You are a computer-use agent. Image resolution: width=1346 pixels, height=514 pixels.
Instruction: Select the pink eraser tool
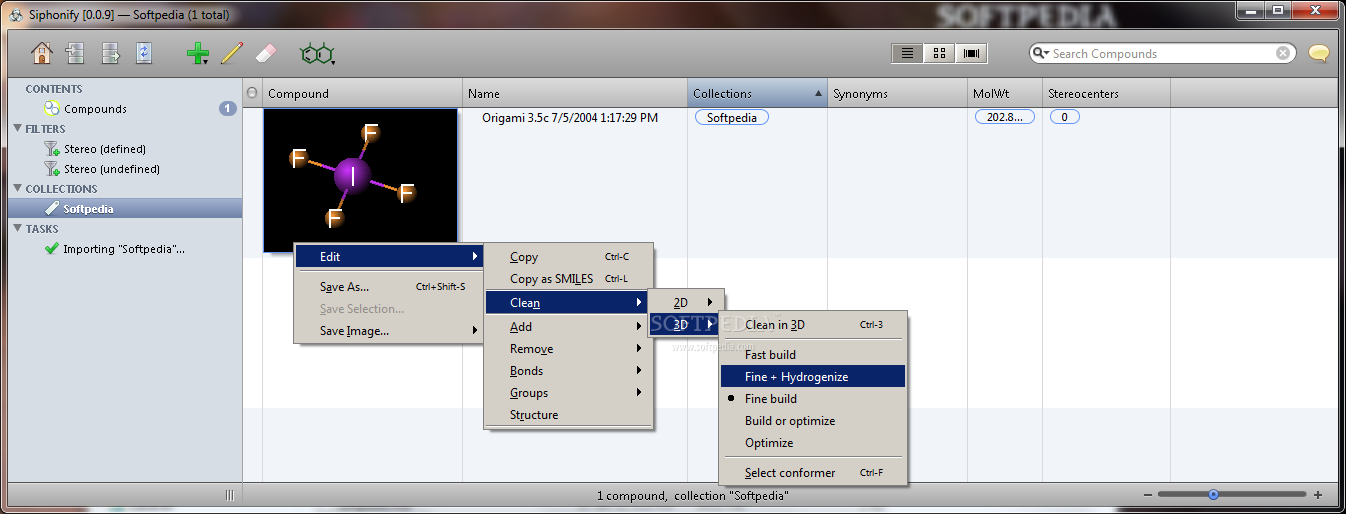coord(265,53)
